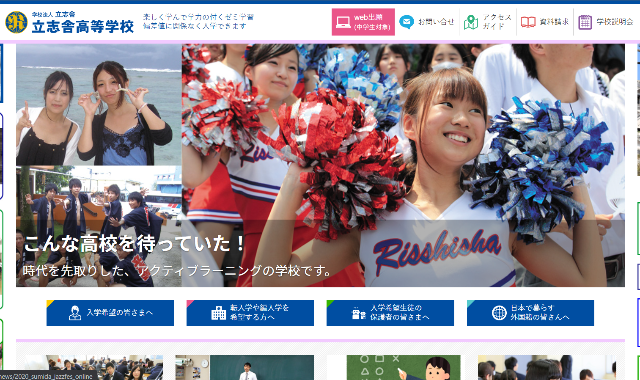
Task: Open the pink web出願 application button
Action: pos(363,22)
